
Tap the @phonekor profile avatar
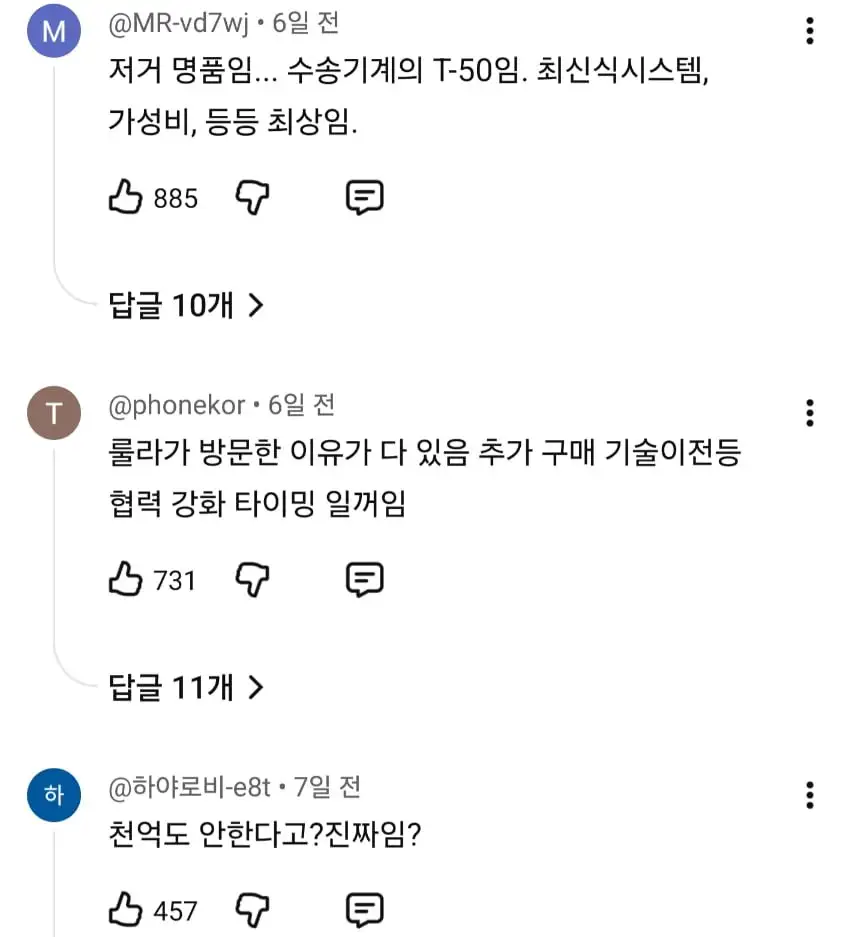pos(54,414)
